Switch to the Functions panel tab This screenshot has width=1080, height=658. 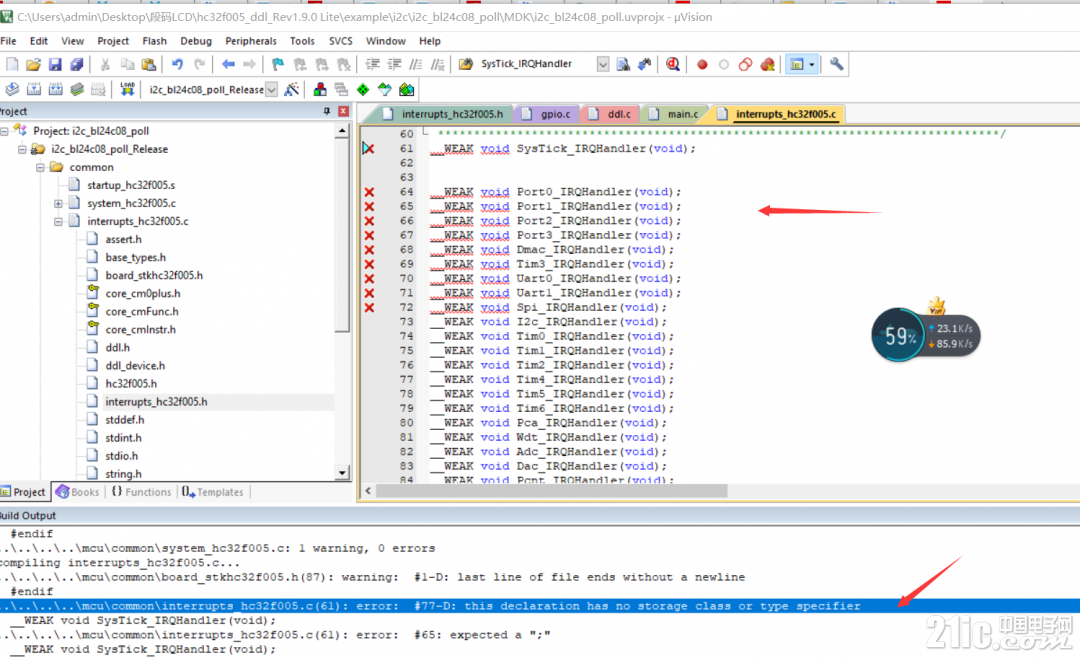point(141,492)
